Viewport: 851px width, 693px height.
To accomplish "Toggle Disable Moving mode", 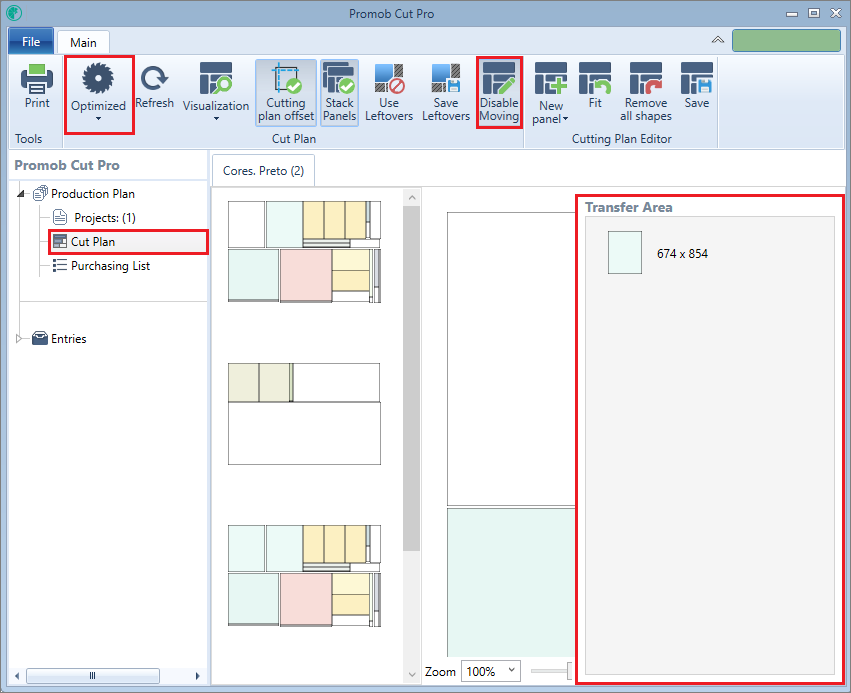I will [499, 93].
